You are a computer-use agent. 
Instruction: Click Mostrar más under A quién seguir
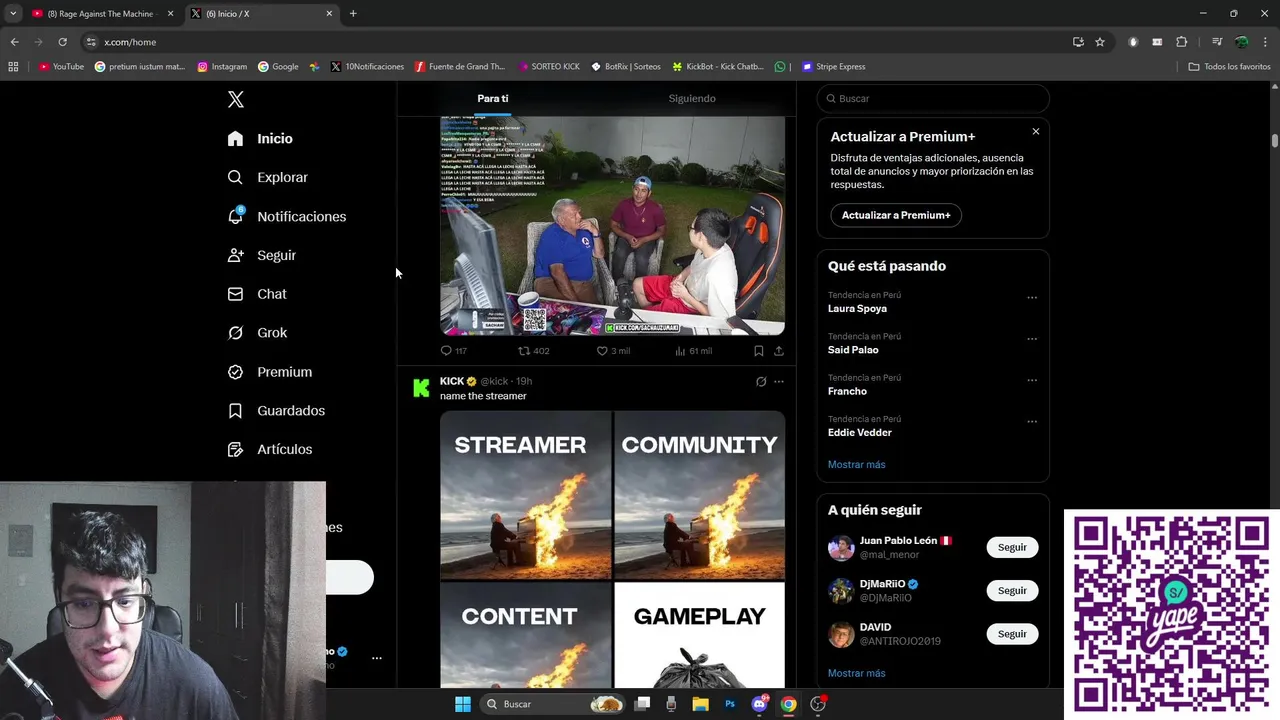[x=856, y=673]
